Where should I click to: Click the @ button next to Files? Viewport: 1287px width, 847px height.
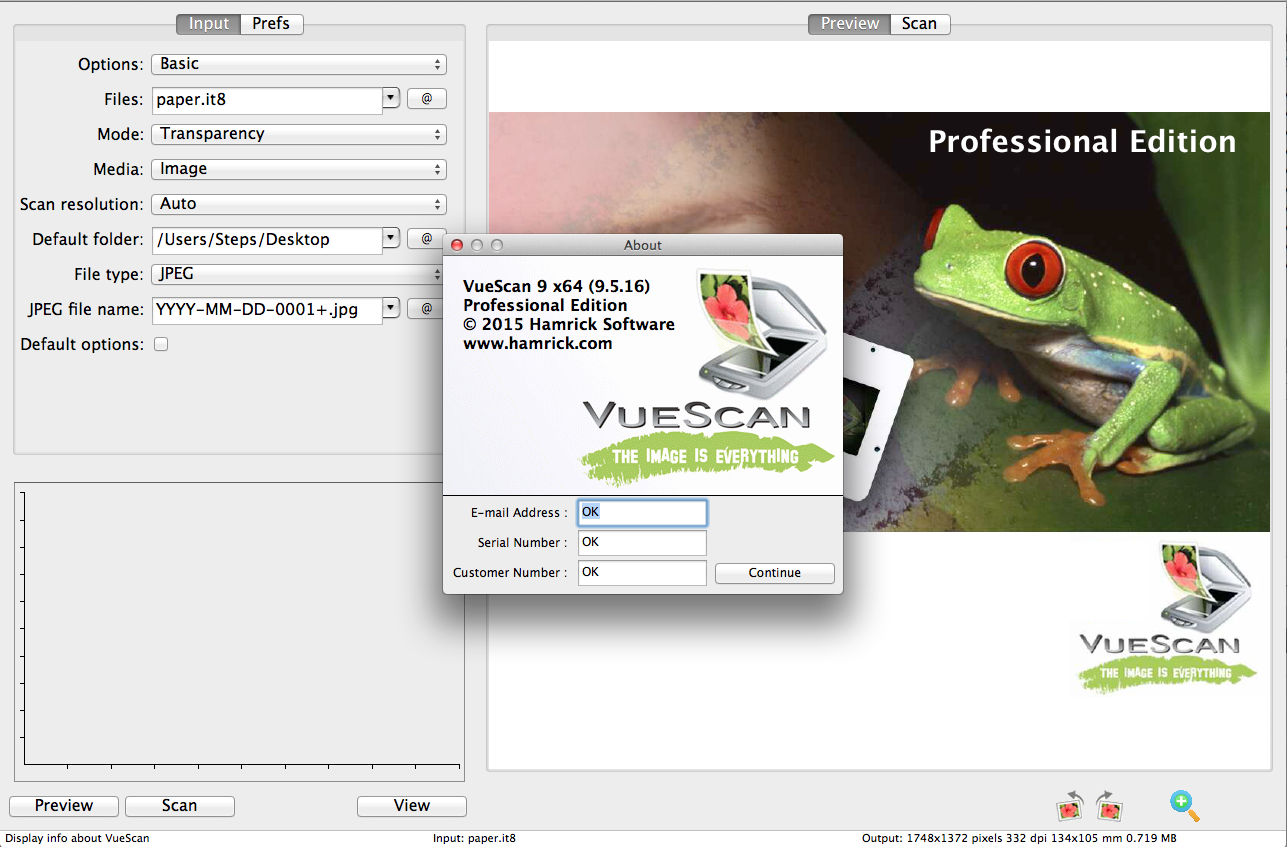pyautogui.click(x=427, y=99)
